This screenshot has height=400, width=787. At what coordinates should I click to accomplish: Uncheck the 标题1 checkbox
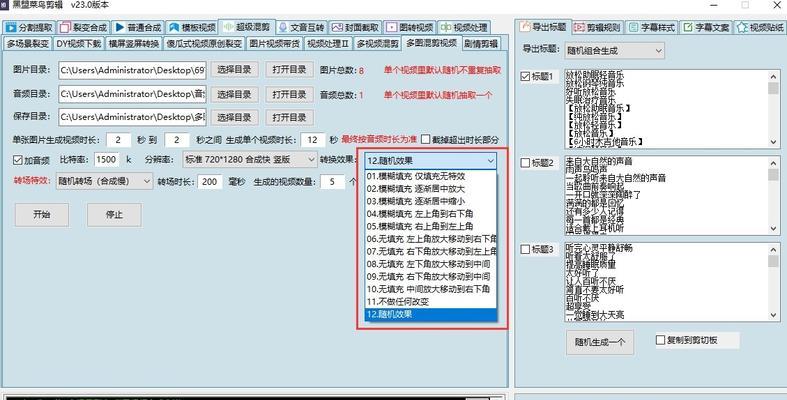click(x=526, y=77)
